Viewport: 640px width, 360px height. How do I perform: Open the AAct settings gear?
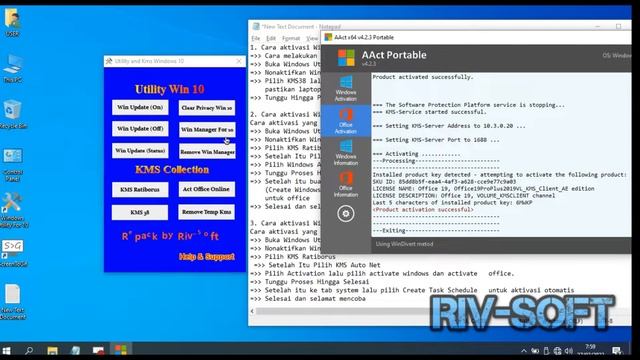pos(346,214)
